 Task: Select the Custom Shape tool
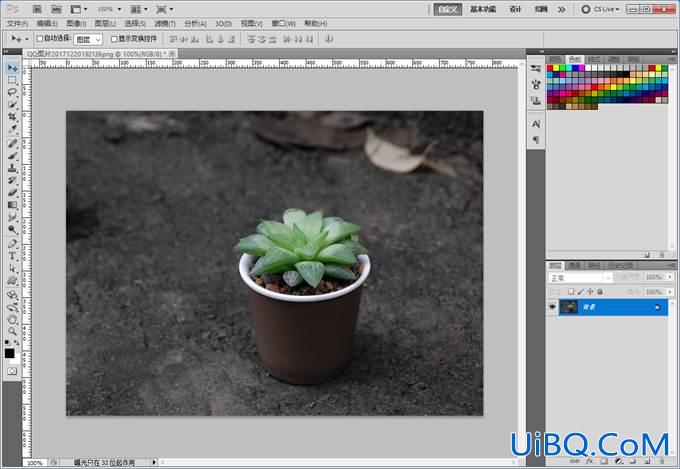[x=12, y=281]
